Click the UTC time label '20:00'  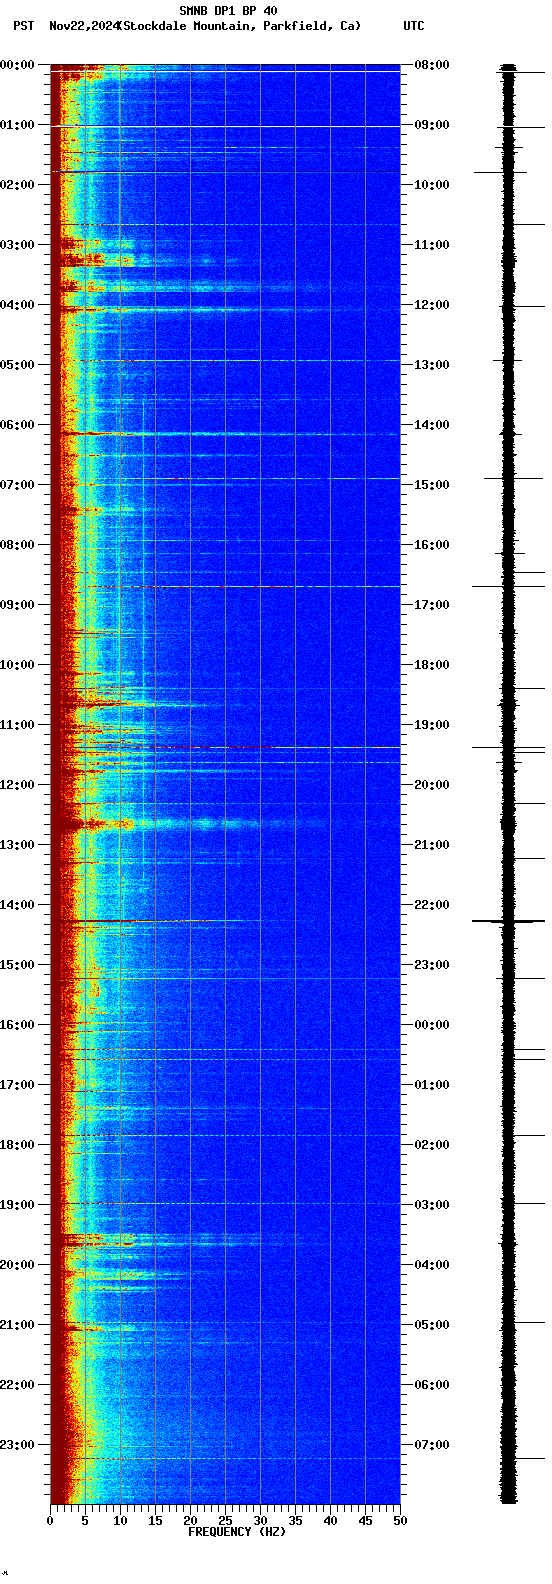[x=432, y=785]
